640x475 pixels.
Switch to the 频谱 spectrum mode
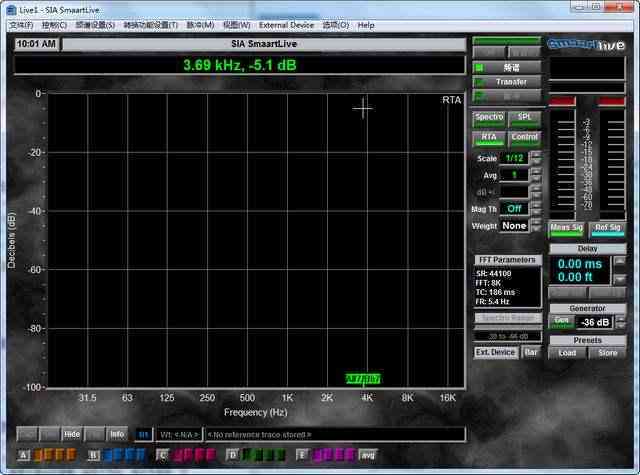pos(507,67)
